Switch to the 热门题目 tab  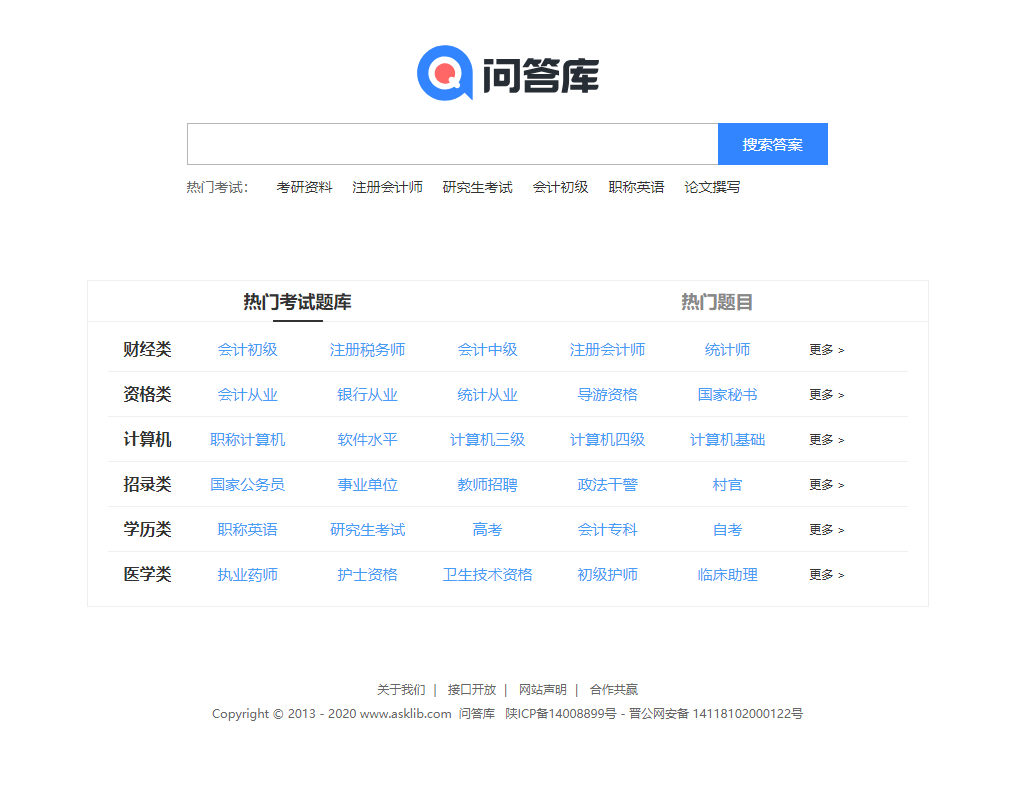(717, 302)
